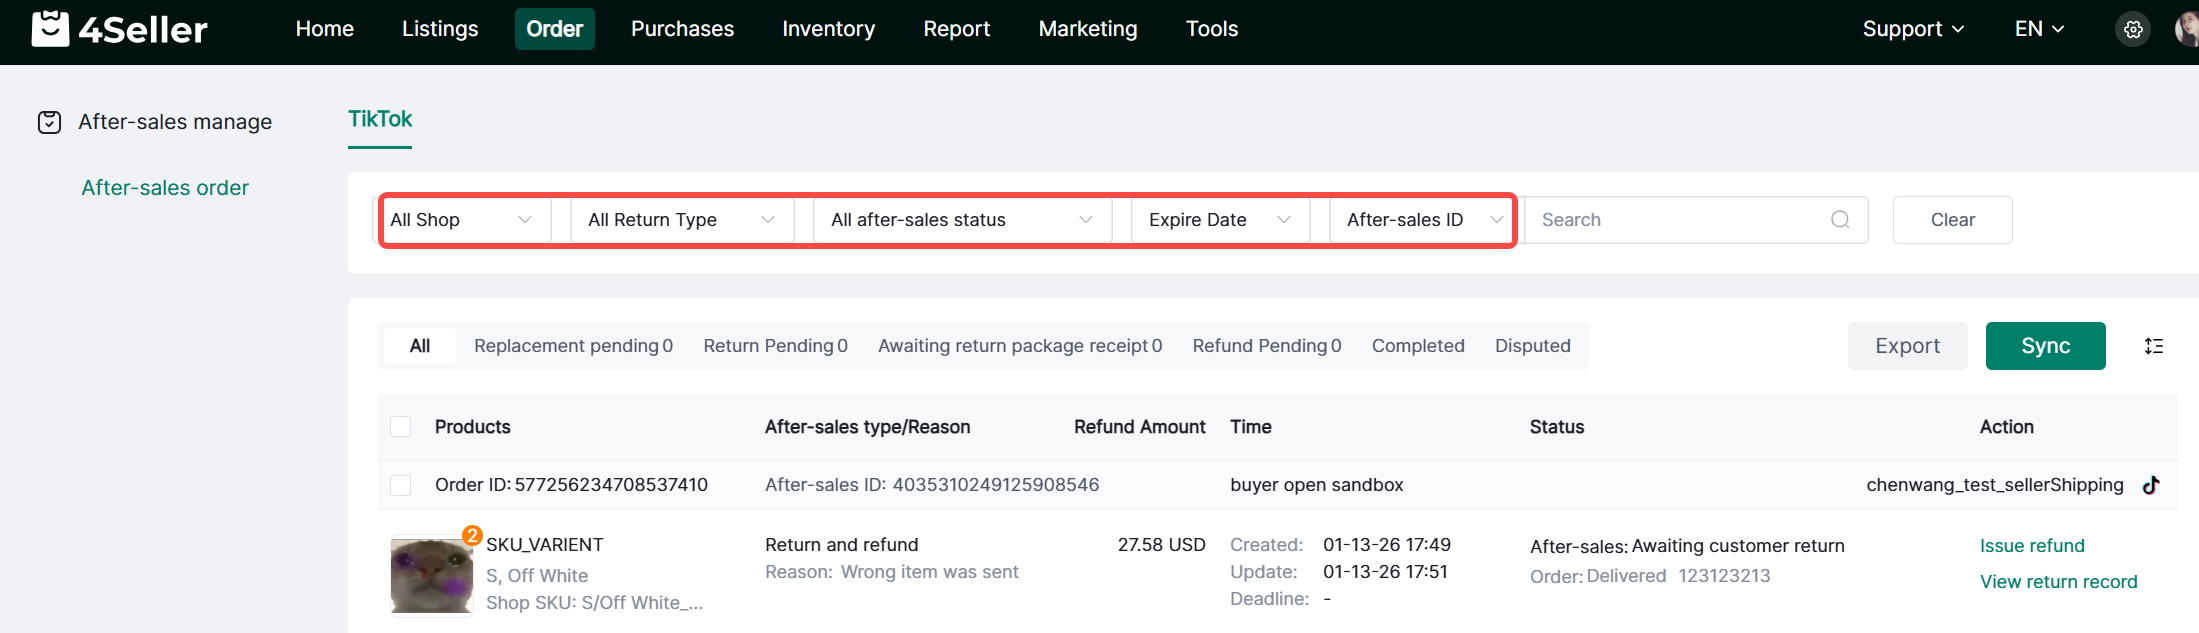Open the EN language selector
This screenshot has height=633, width=2199.
pos(2038,29)
